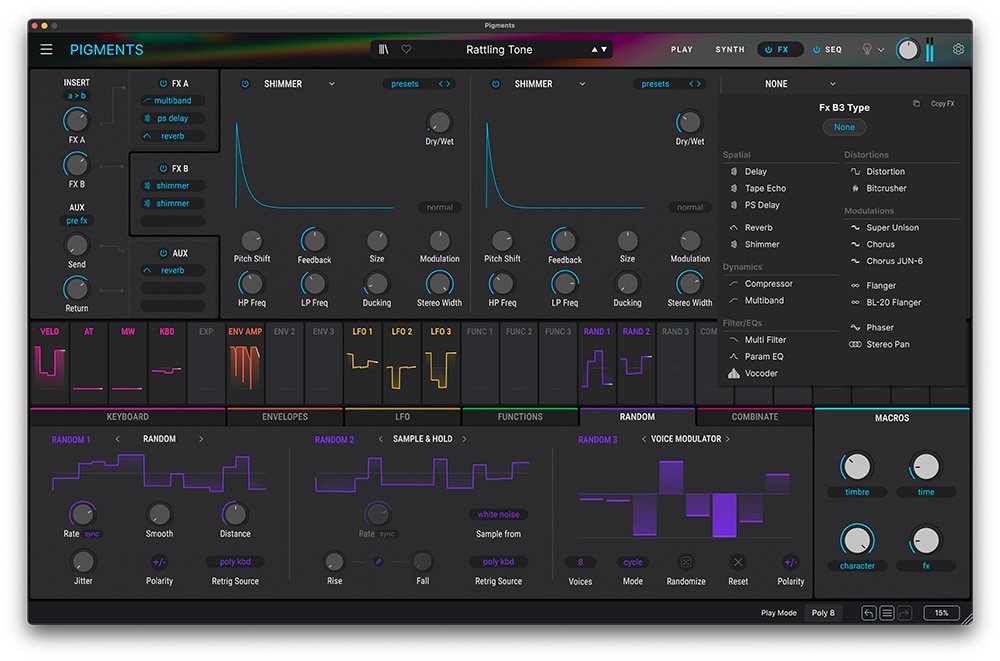Click the 'timbre' macro knob
The height and width of the screenshot is (661, 1000).
pos(857,466)
